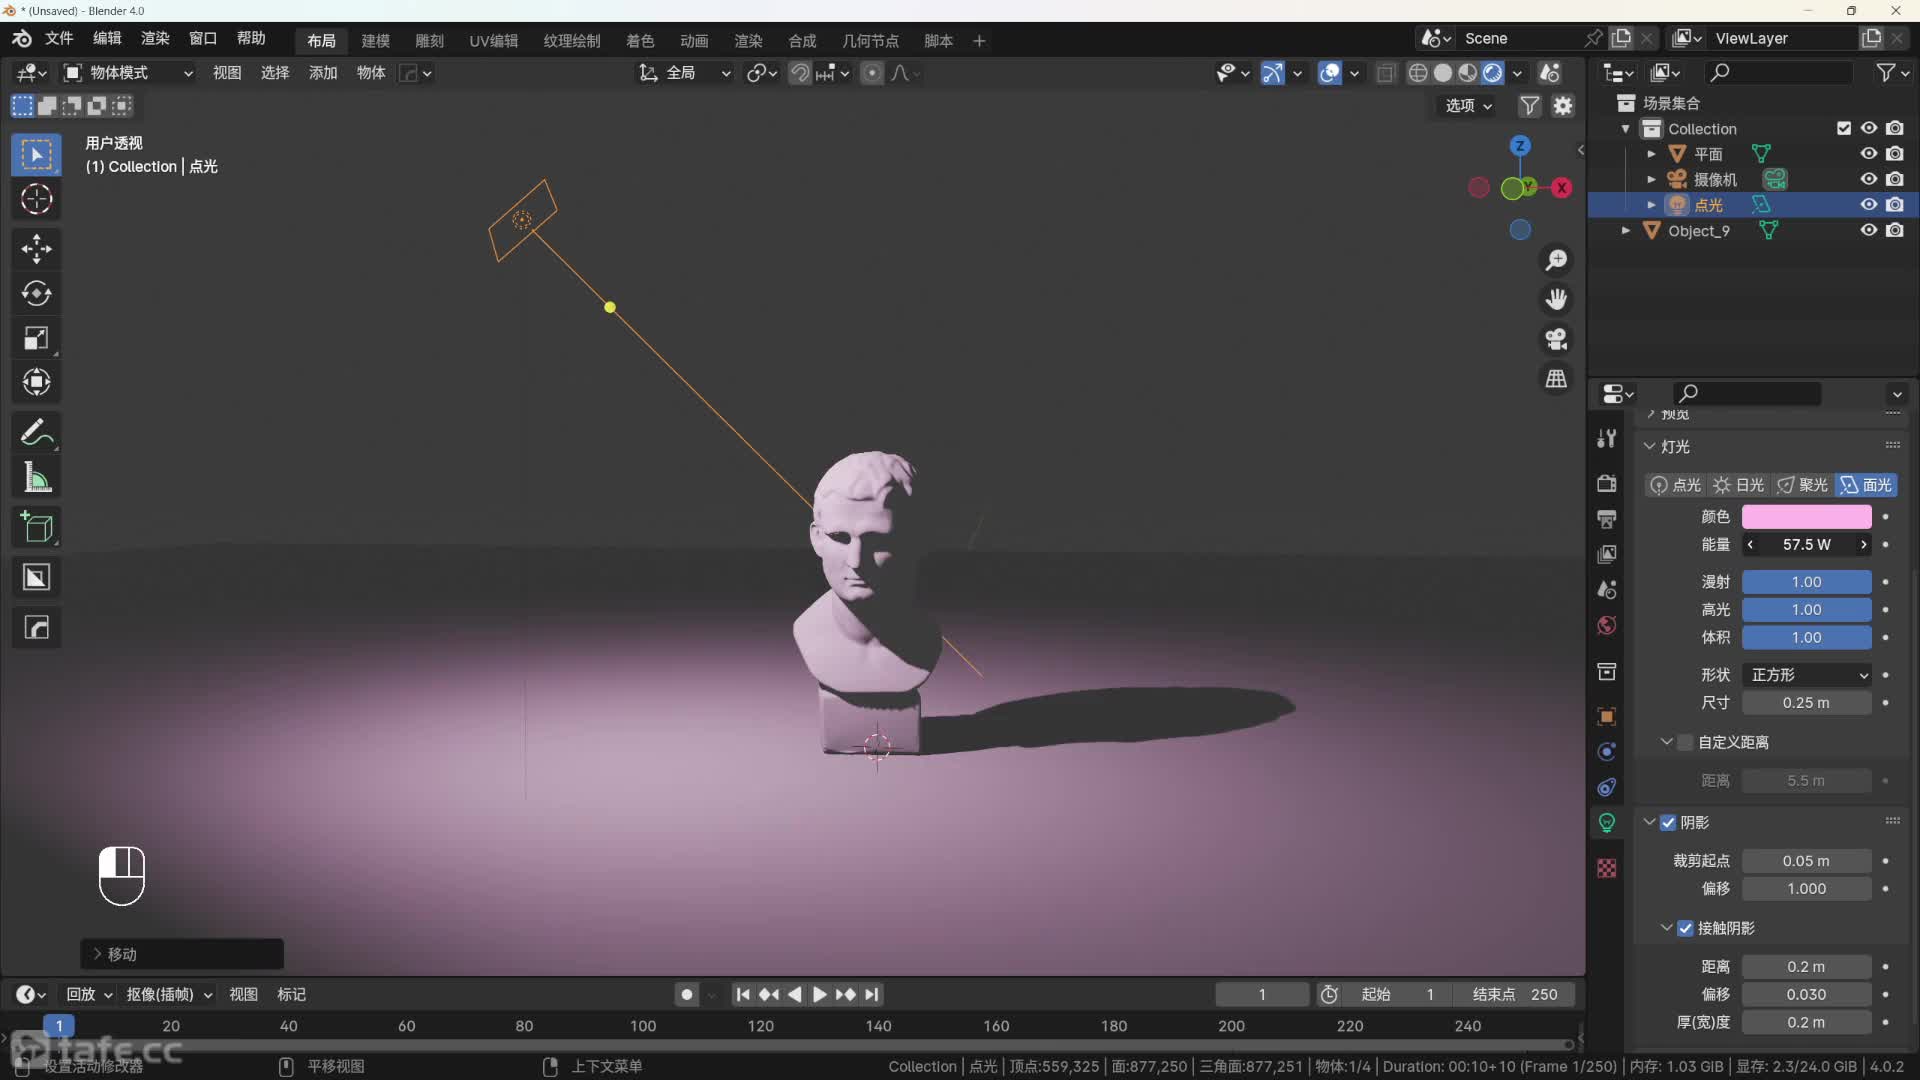1920x1080 pixels.
Task: Open 渲染 menu in top bar
Action: [155, 38]
